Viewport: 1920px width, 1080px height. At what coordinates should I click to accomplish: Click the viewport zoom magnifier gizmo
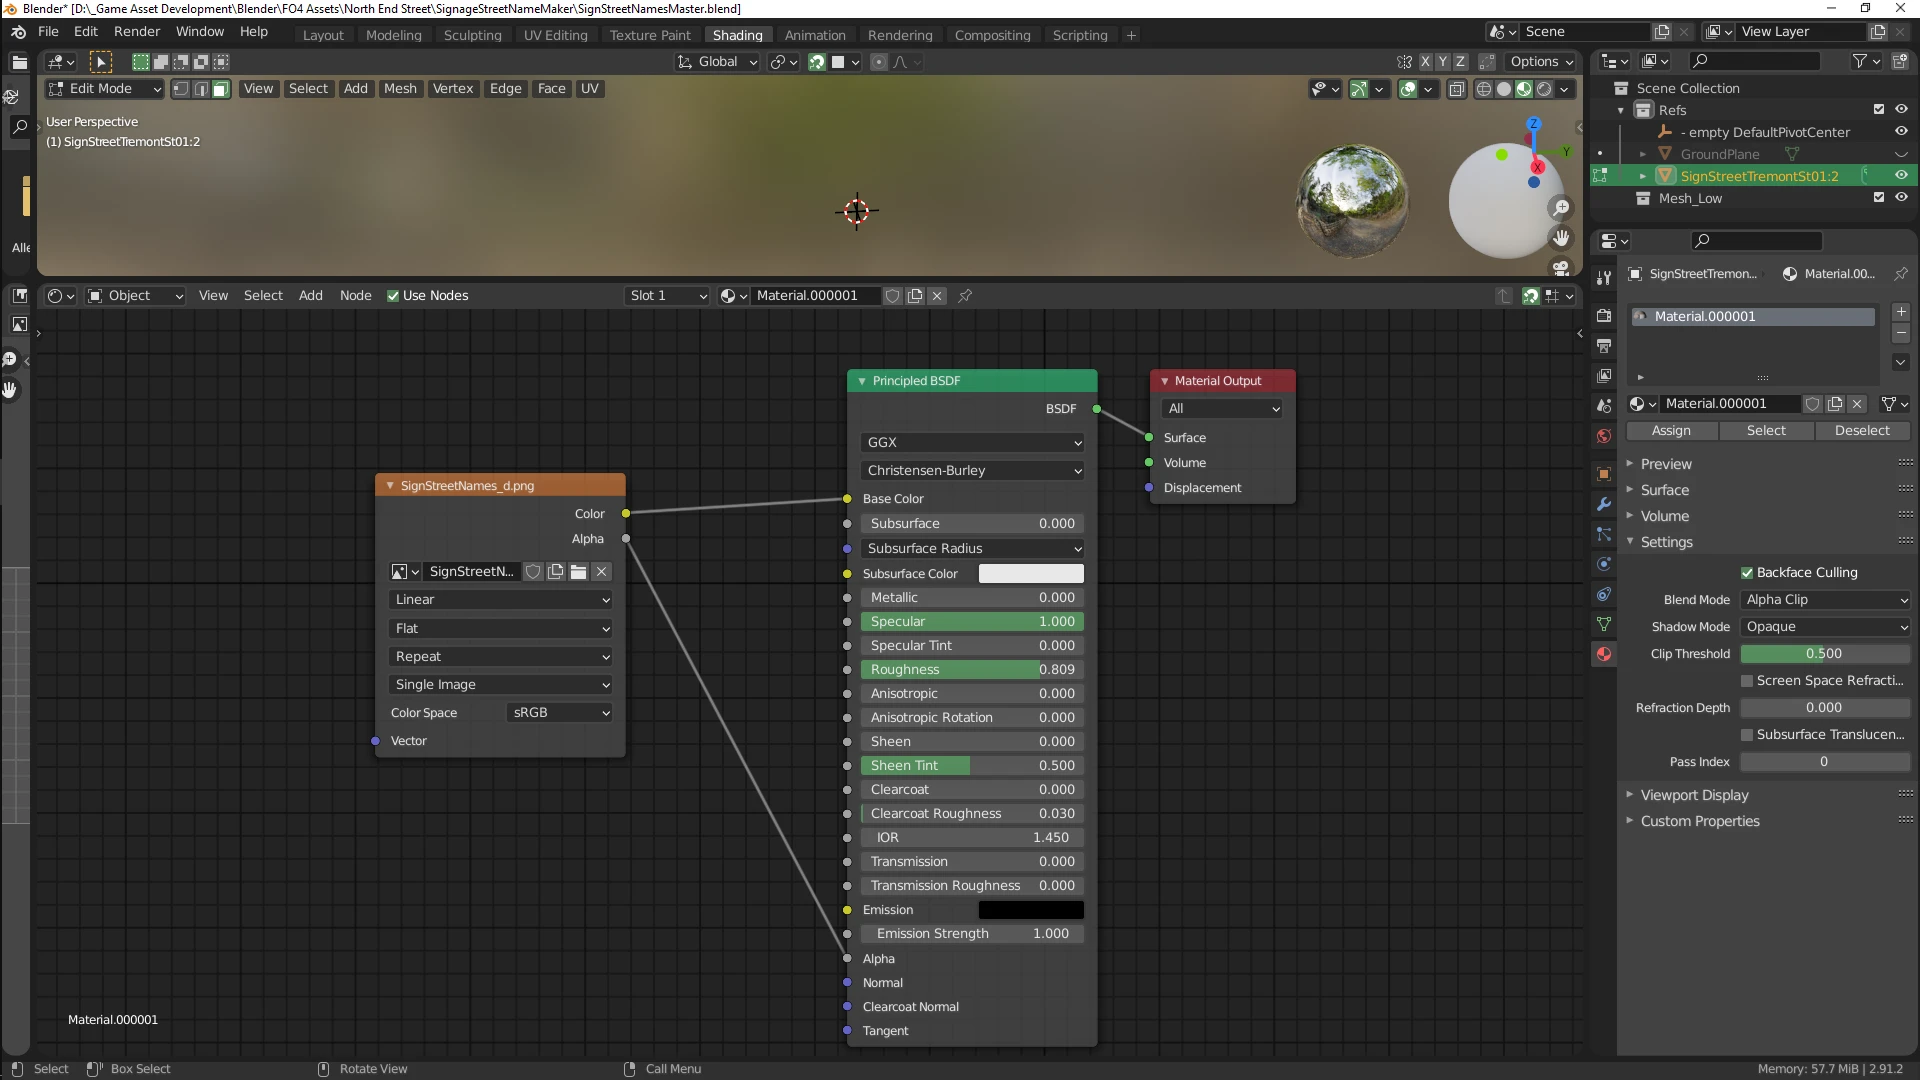[x=1560, y=208]
